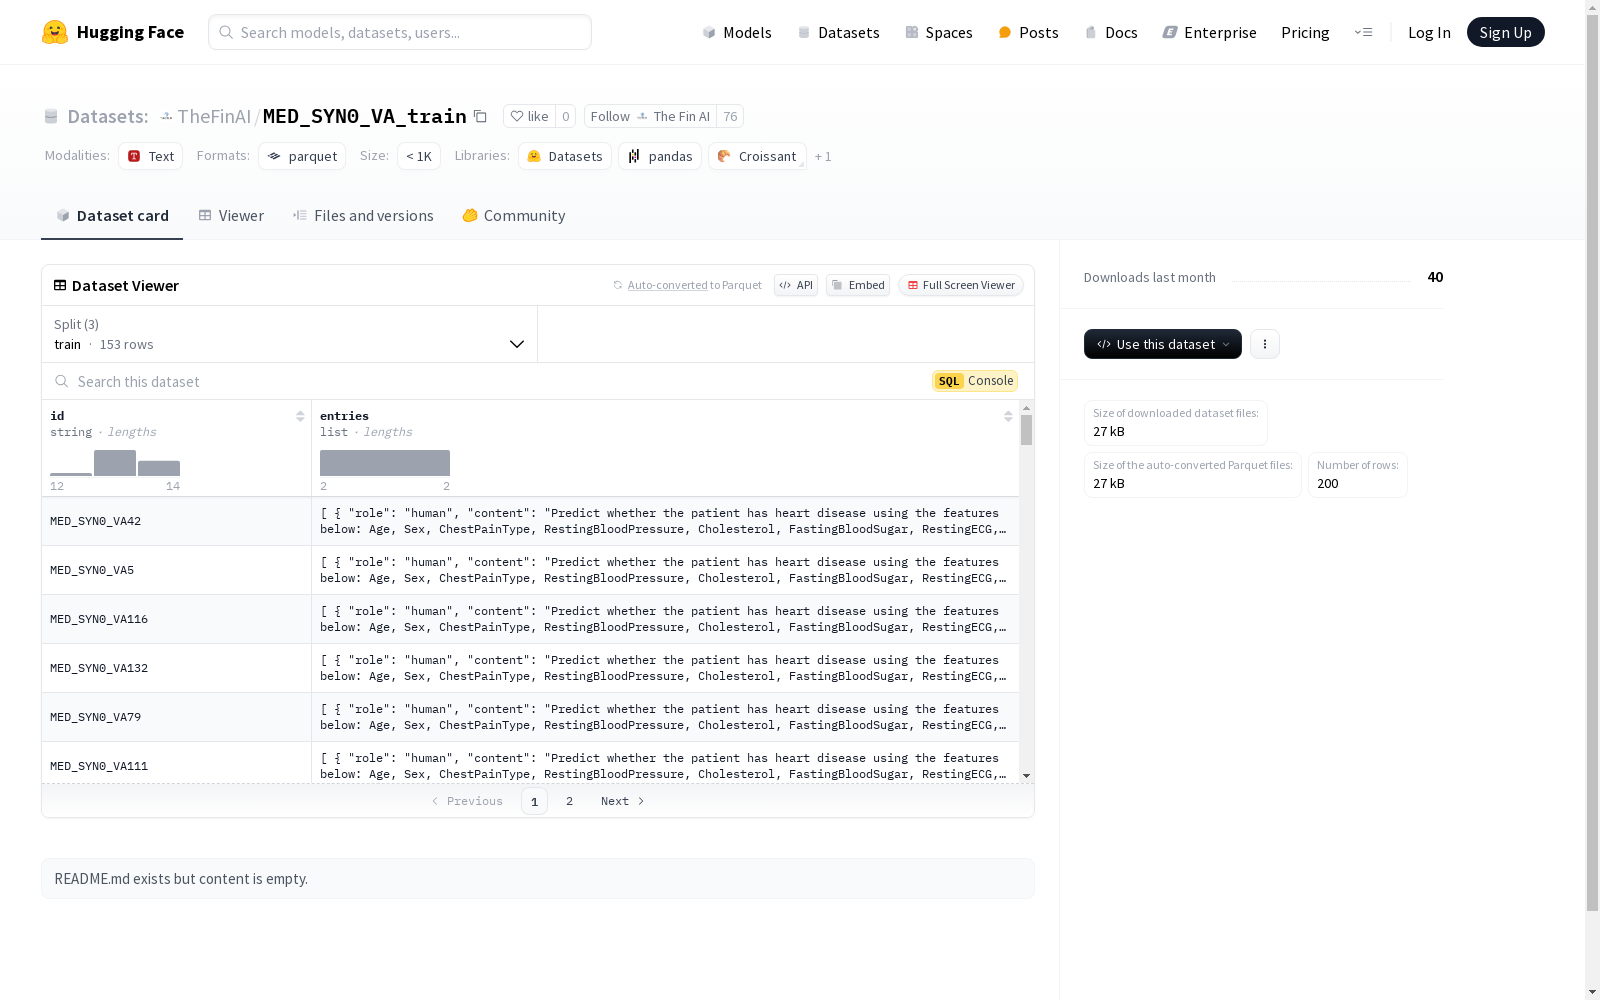The height and width of the screenshot is (1000, 1600).
Task: Focus the search models, datasets, users field
Action: coord(400,32)
